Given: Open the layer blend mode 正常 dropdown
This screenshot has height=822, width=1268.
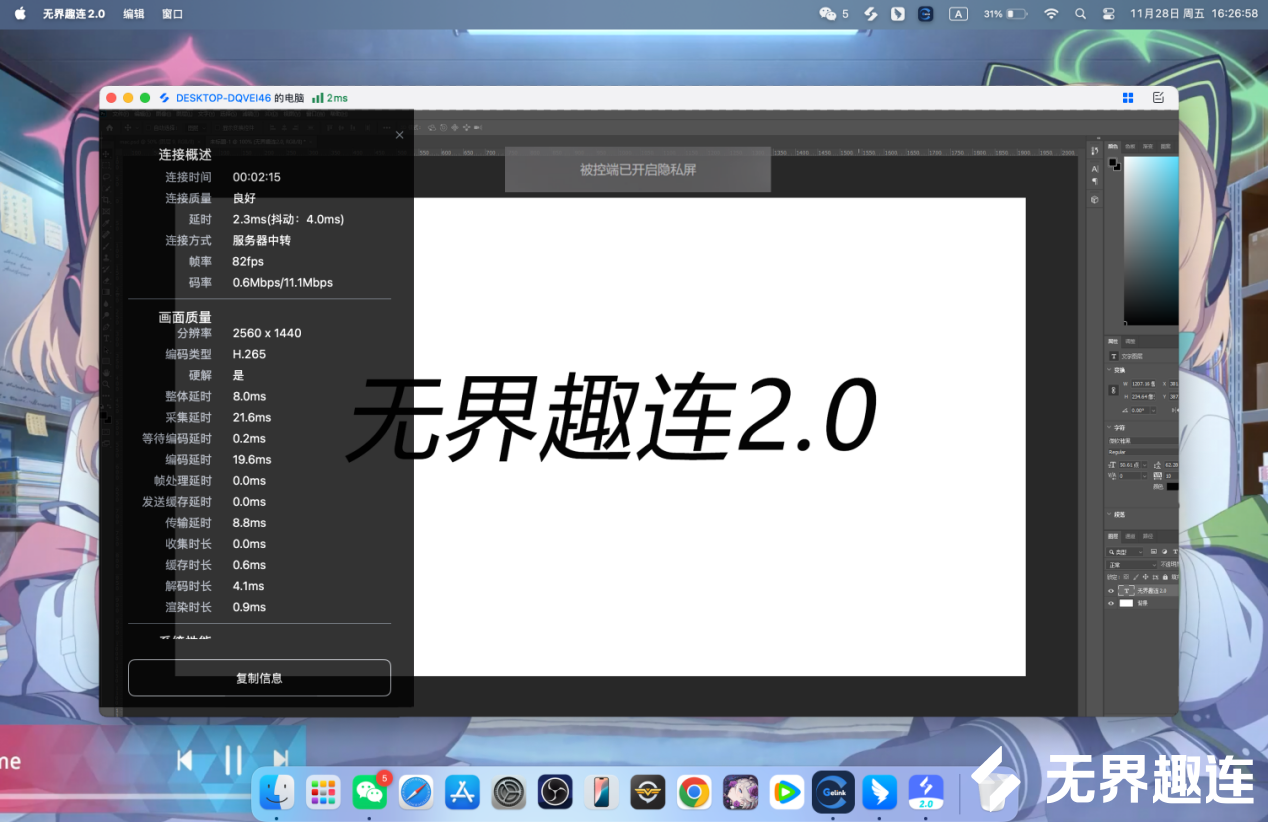Looking at the screenshot, I should click(1132, 565).
